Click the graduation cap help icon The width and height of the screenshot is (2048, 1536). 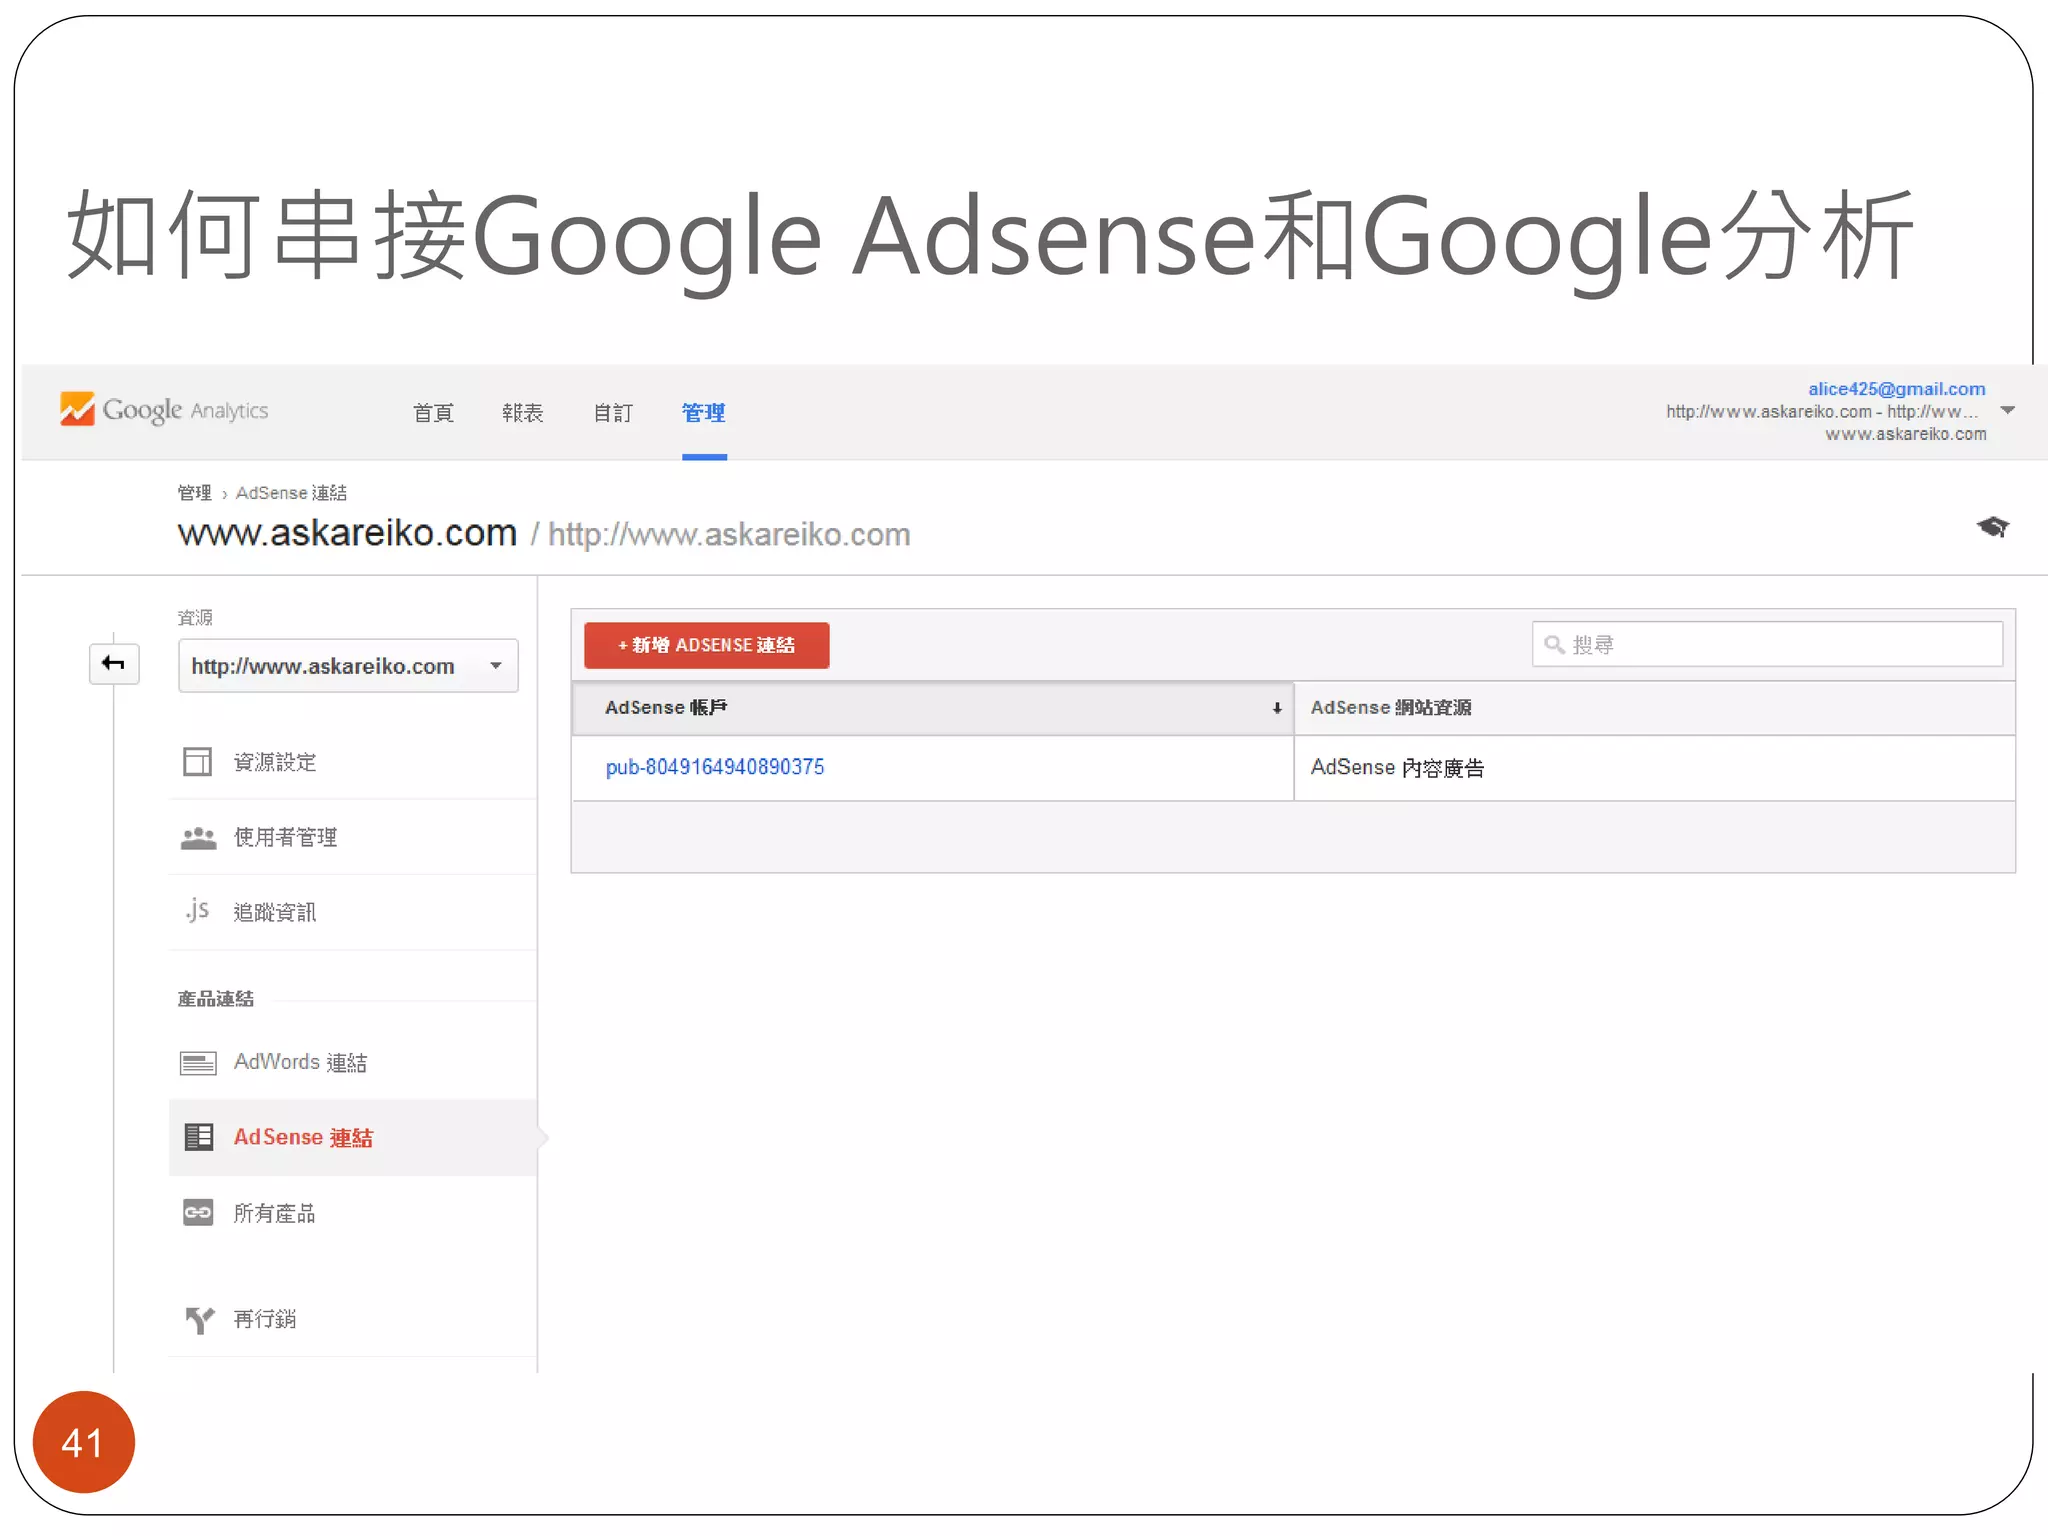[x=1992, y=526]
